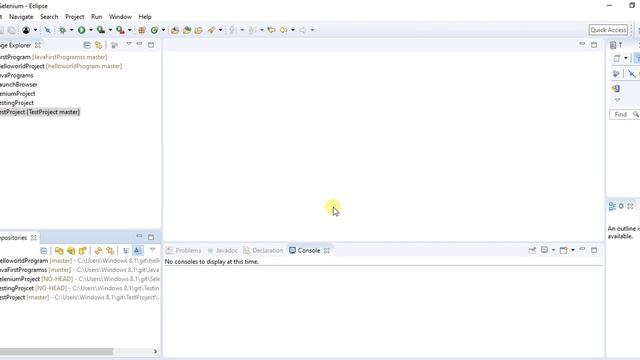
Task: Open Git Repositories view menu triangle
Action: pos(152,250)
